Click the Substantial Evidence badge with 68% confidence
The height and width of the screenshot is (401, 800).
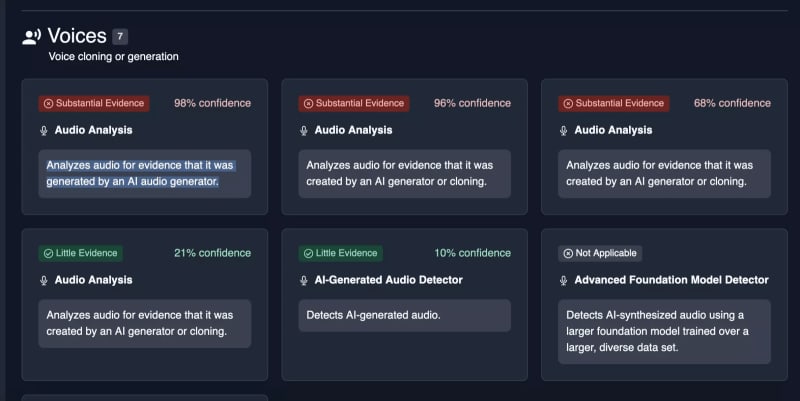point(614,103)
